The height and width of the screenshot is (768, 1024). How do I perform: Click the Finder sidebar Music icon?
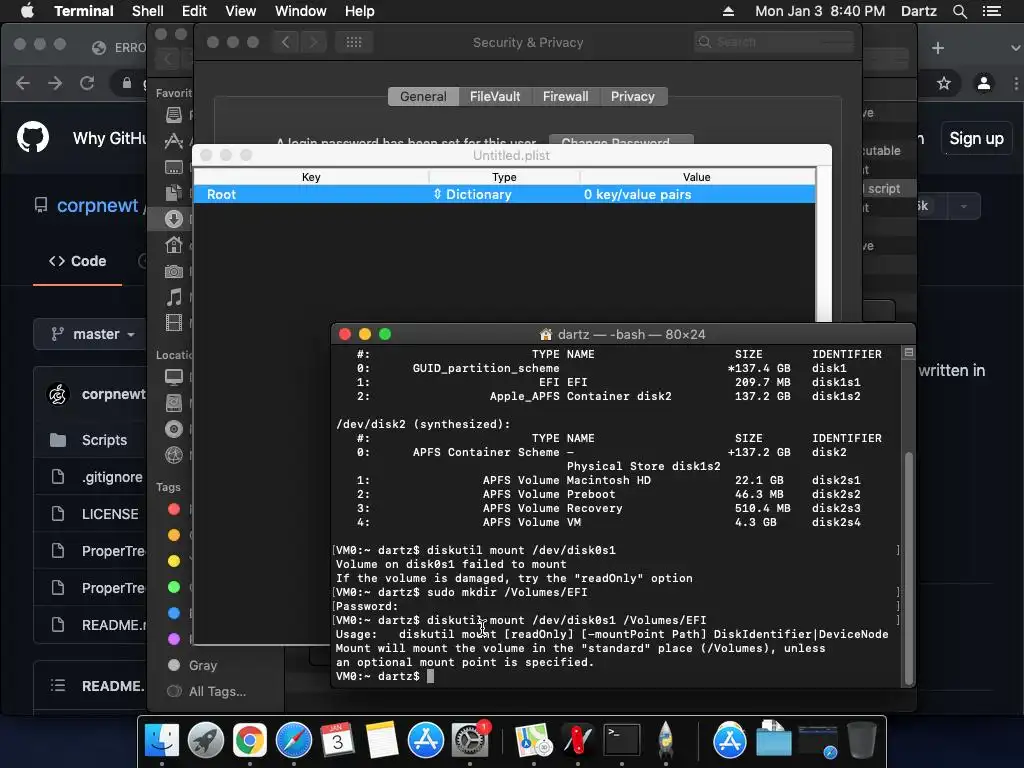174,297
